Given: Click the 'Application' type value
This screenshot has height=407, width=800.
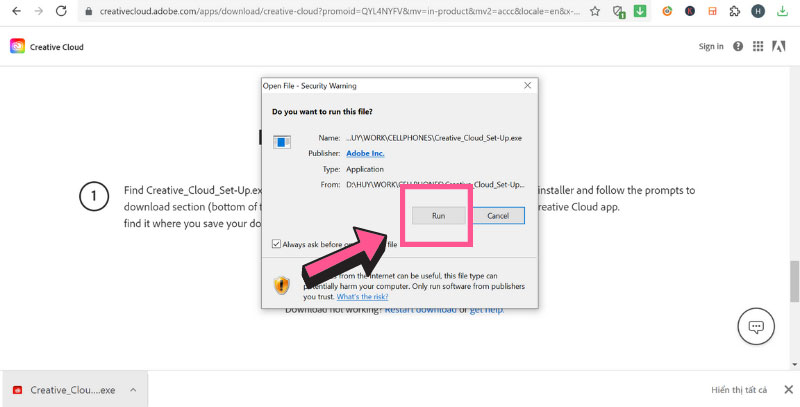Looking at the screenshot, I should coord(365,169).
